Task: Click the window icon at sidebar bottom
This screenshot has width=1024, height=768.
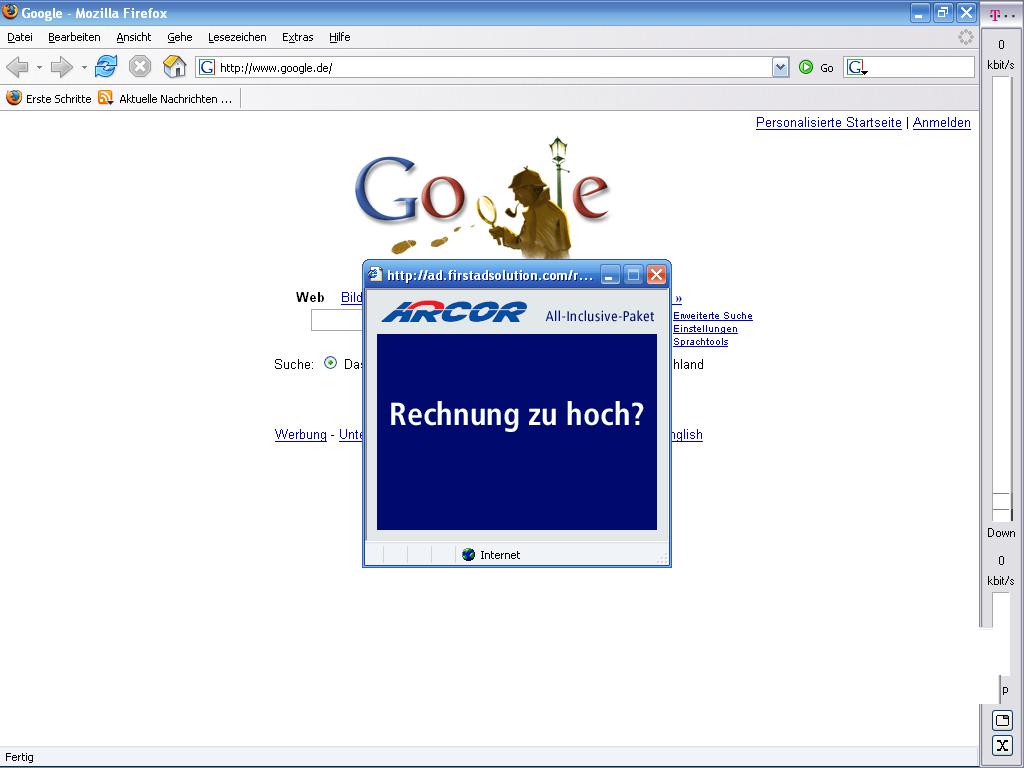Action: point(1002,720)
